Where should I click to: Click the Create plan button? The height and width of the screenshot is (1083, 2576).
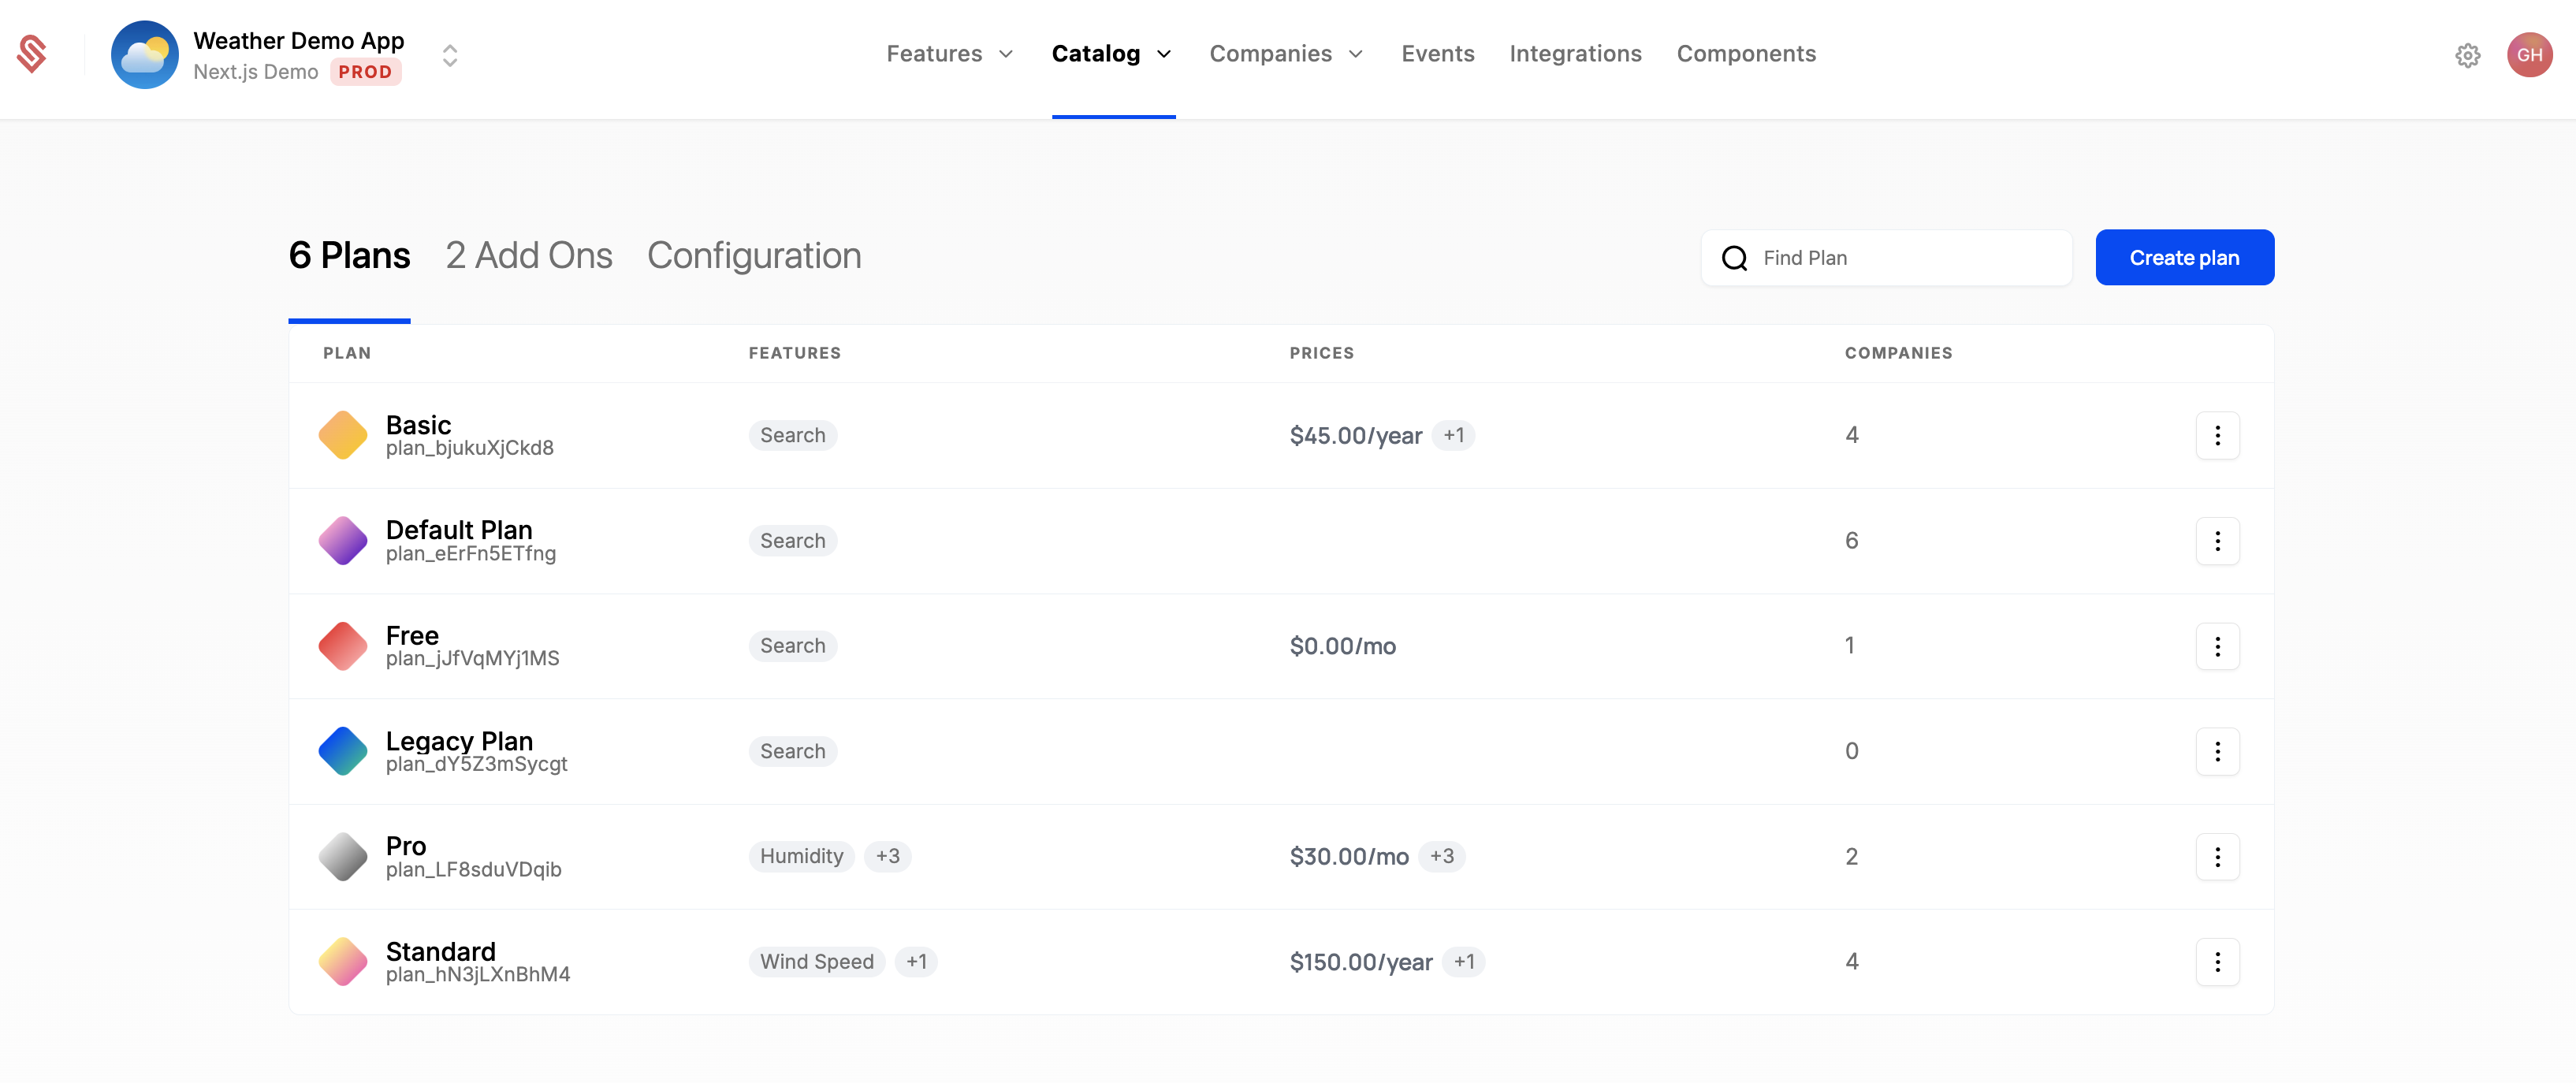point(2184,257)
